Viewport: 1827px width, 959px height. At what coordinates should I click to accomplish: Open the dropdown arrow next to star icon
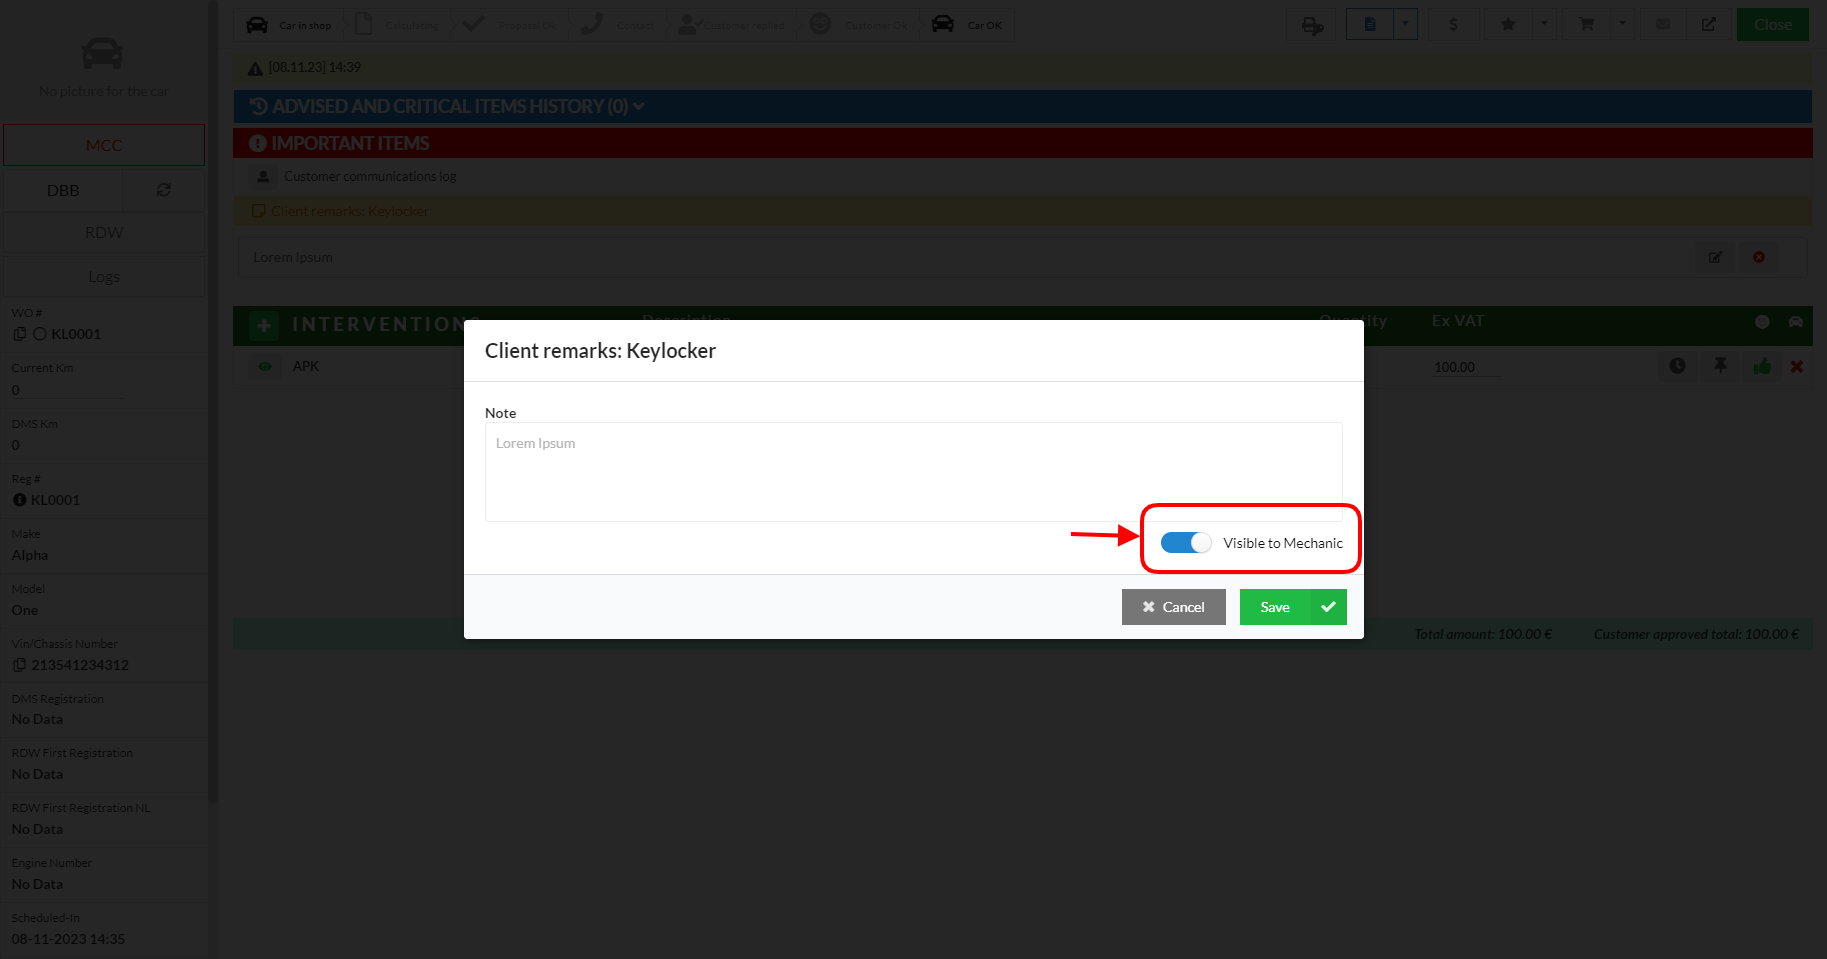tap(1544, 24)
